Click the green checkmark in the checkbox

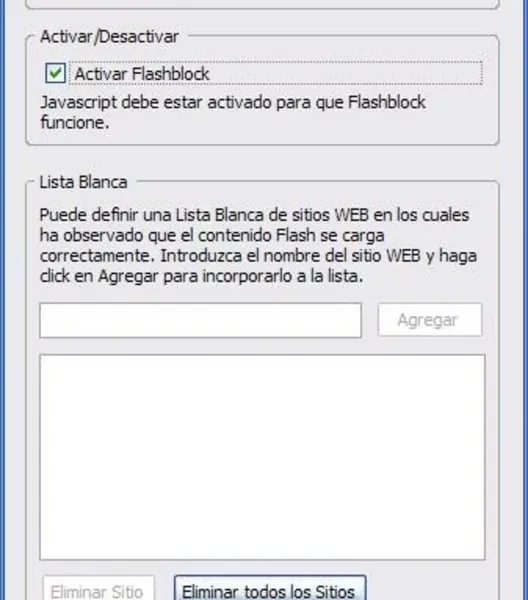click(56, 72)
